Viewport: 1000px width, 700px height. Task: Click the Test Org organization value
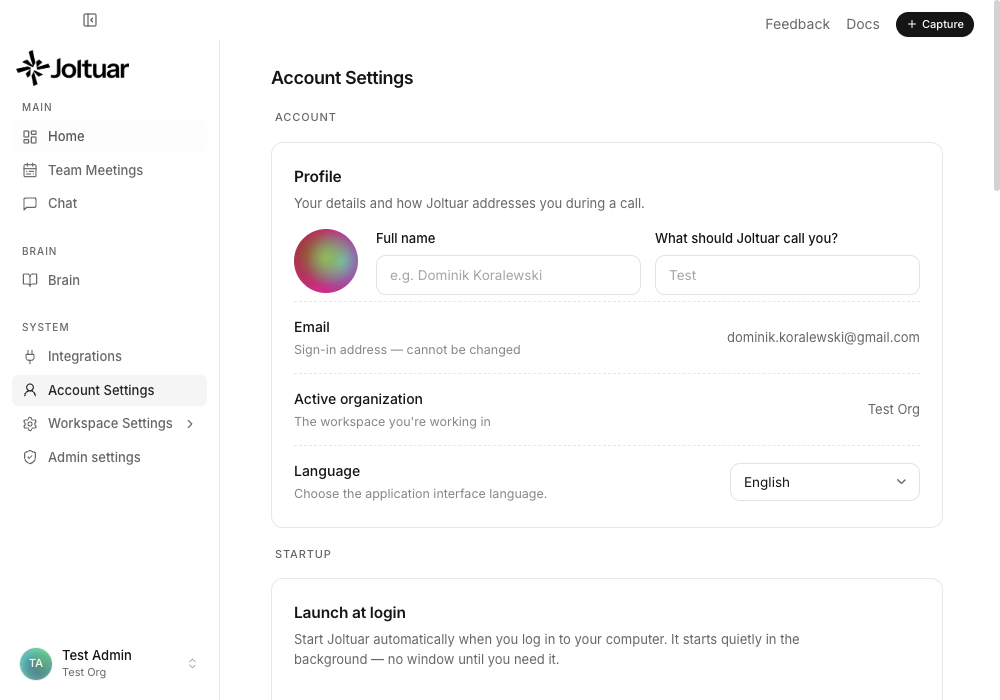[x=893, y=409]
